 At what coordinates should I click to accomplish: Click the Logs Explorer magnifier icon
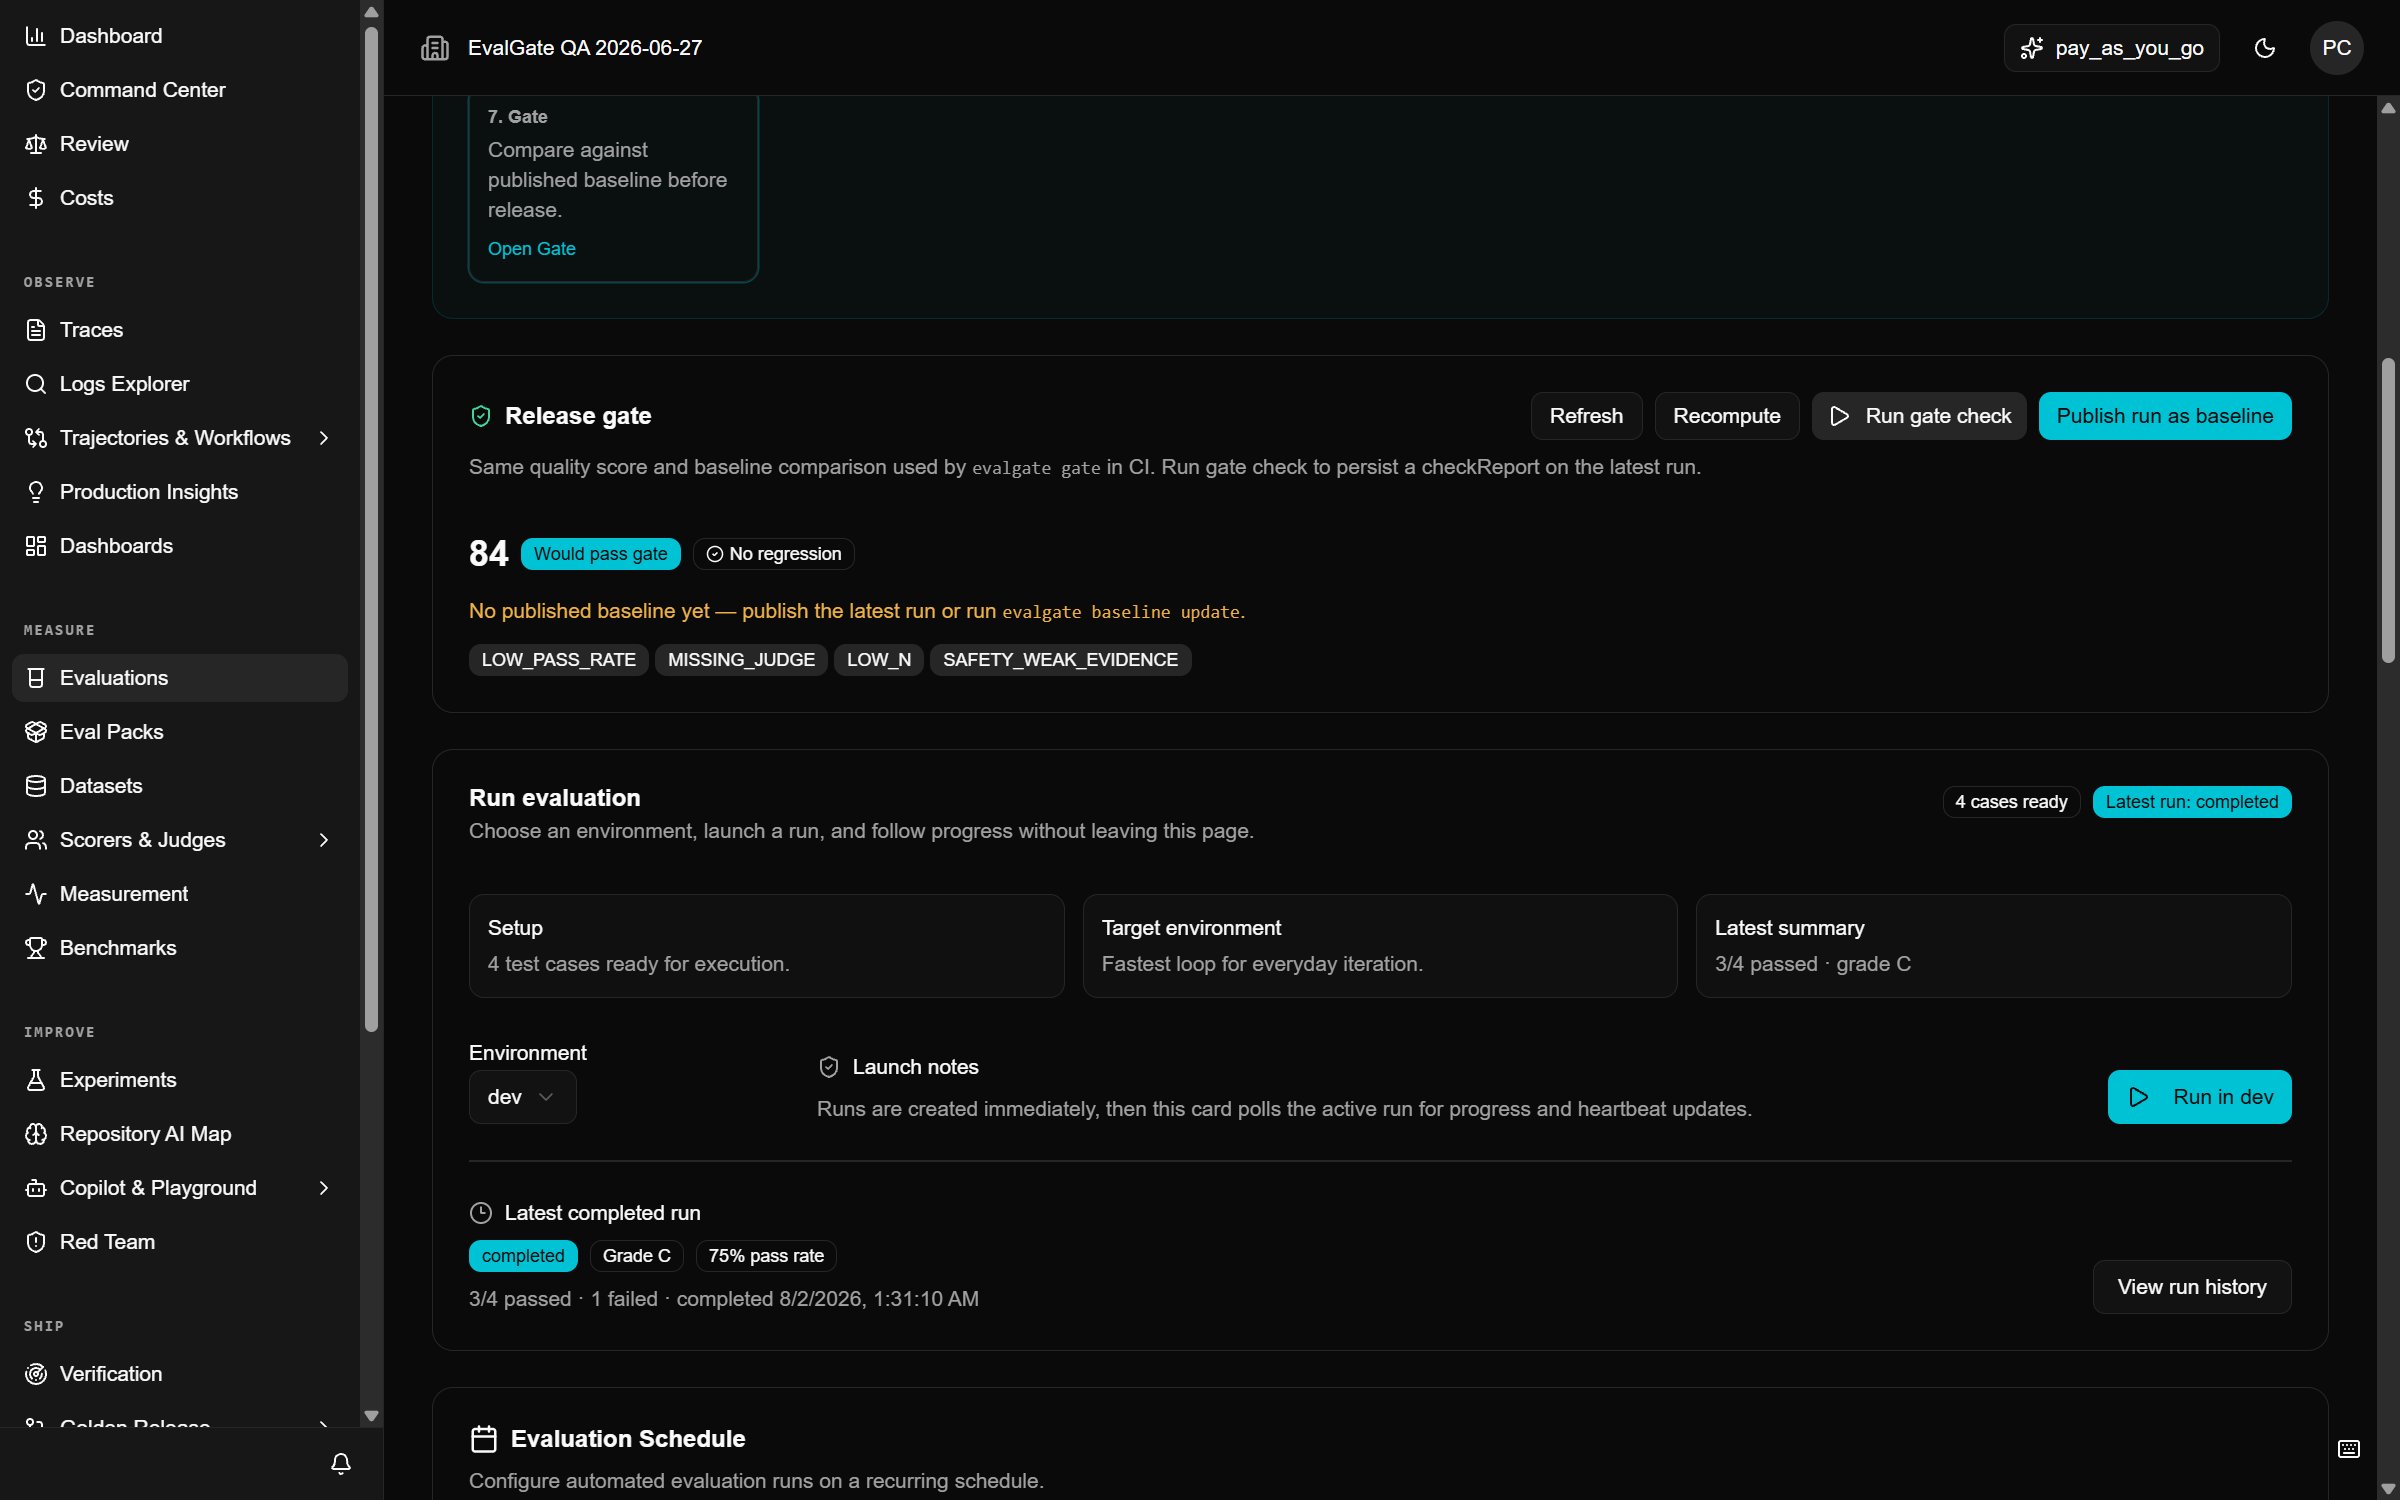click(x=36, y=384)
